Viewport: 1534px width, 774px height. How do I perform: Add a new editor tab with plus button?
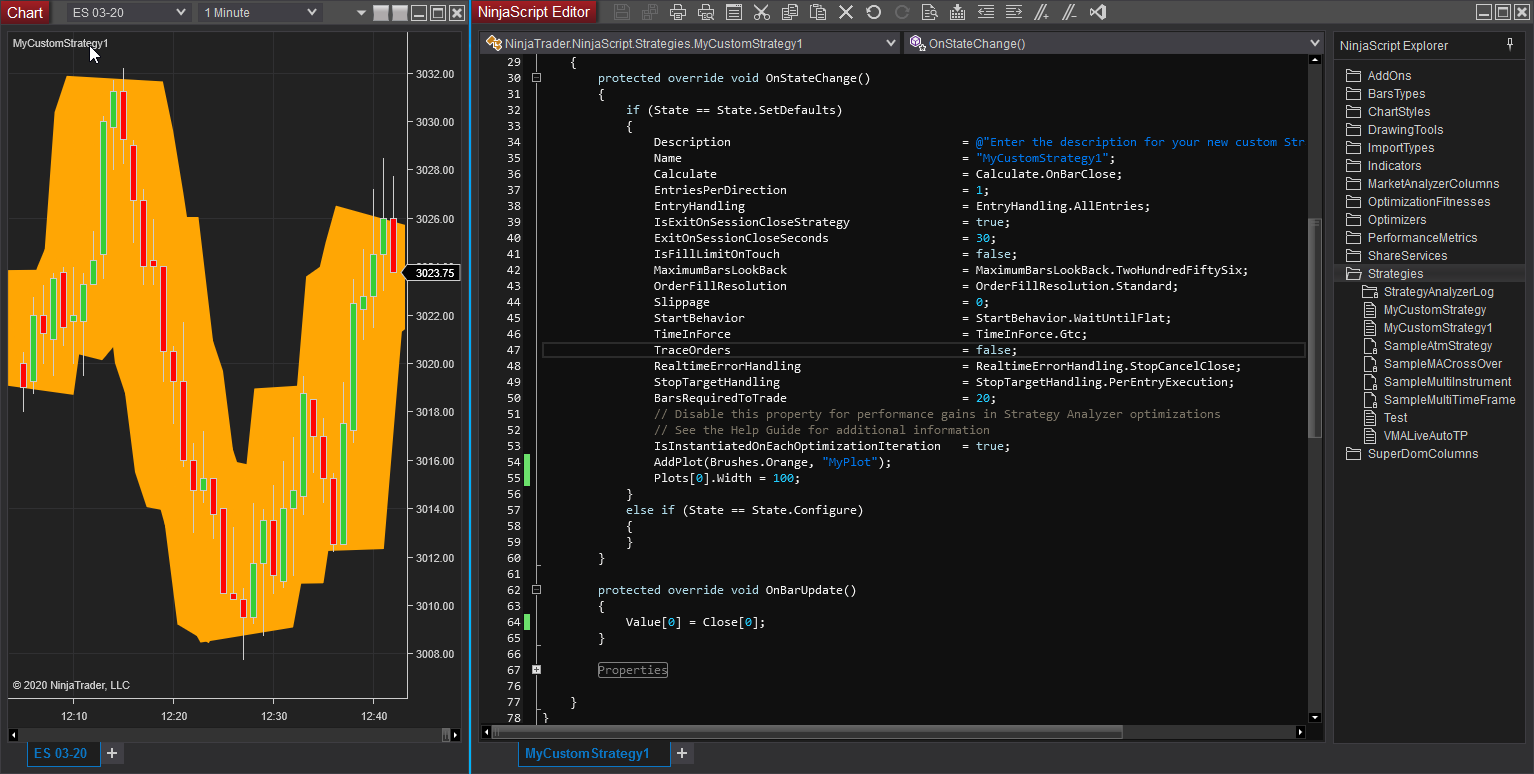[682, 753]
